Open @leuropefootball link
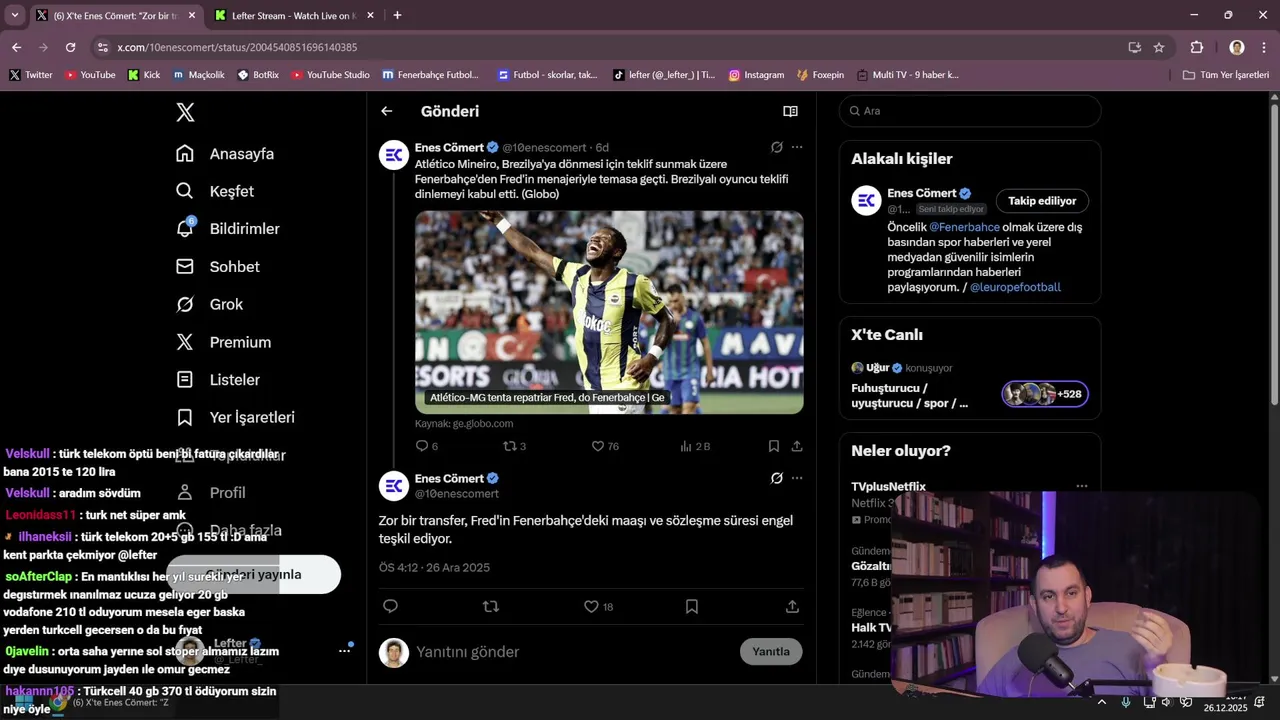1280x720 pixels. click(x=1015, y=287)
